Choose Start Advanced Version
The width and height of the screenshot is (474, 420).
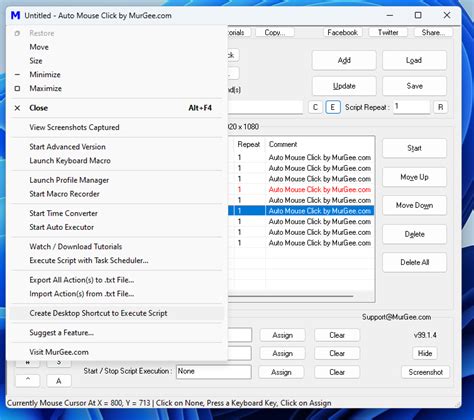(117, 147)
